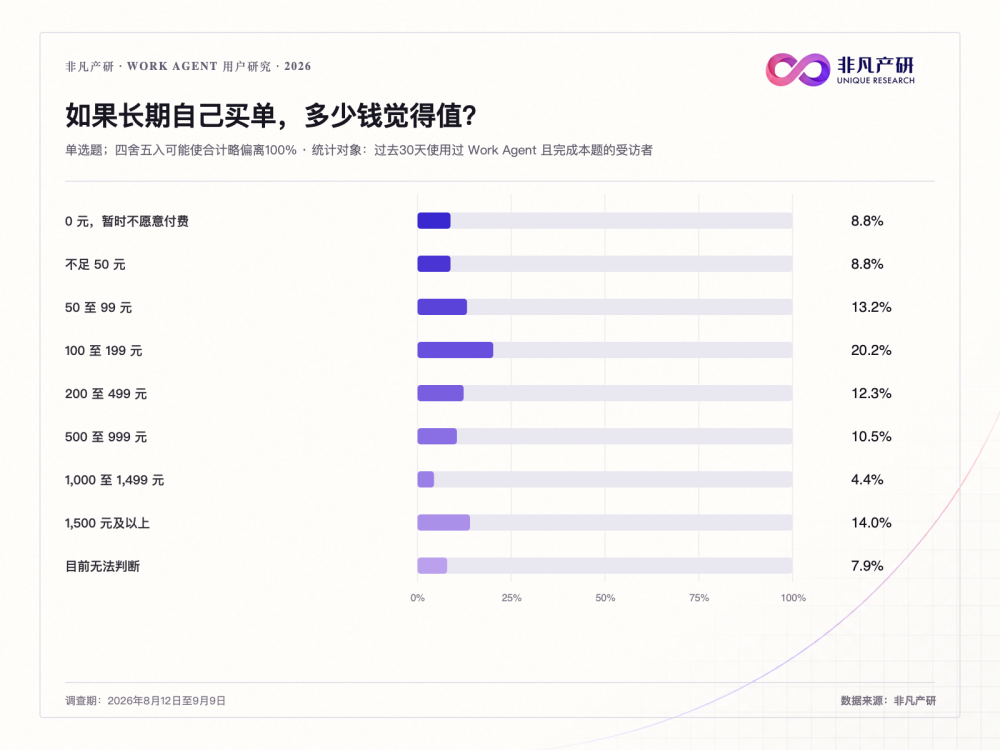The image size is (1000, 750).
Task: Select the label 不足 50 元
Action: pyautogui.click(x=95, y=264)
